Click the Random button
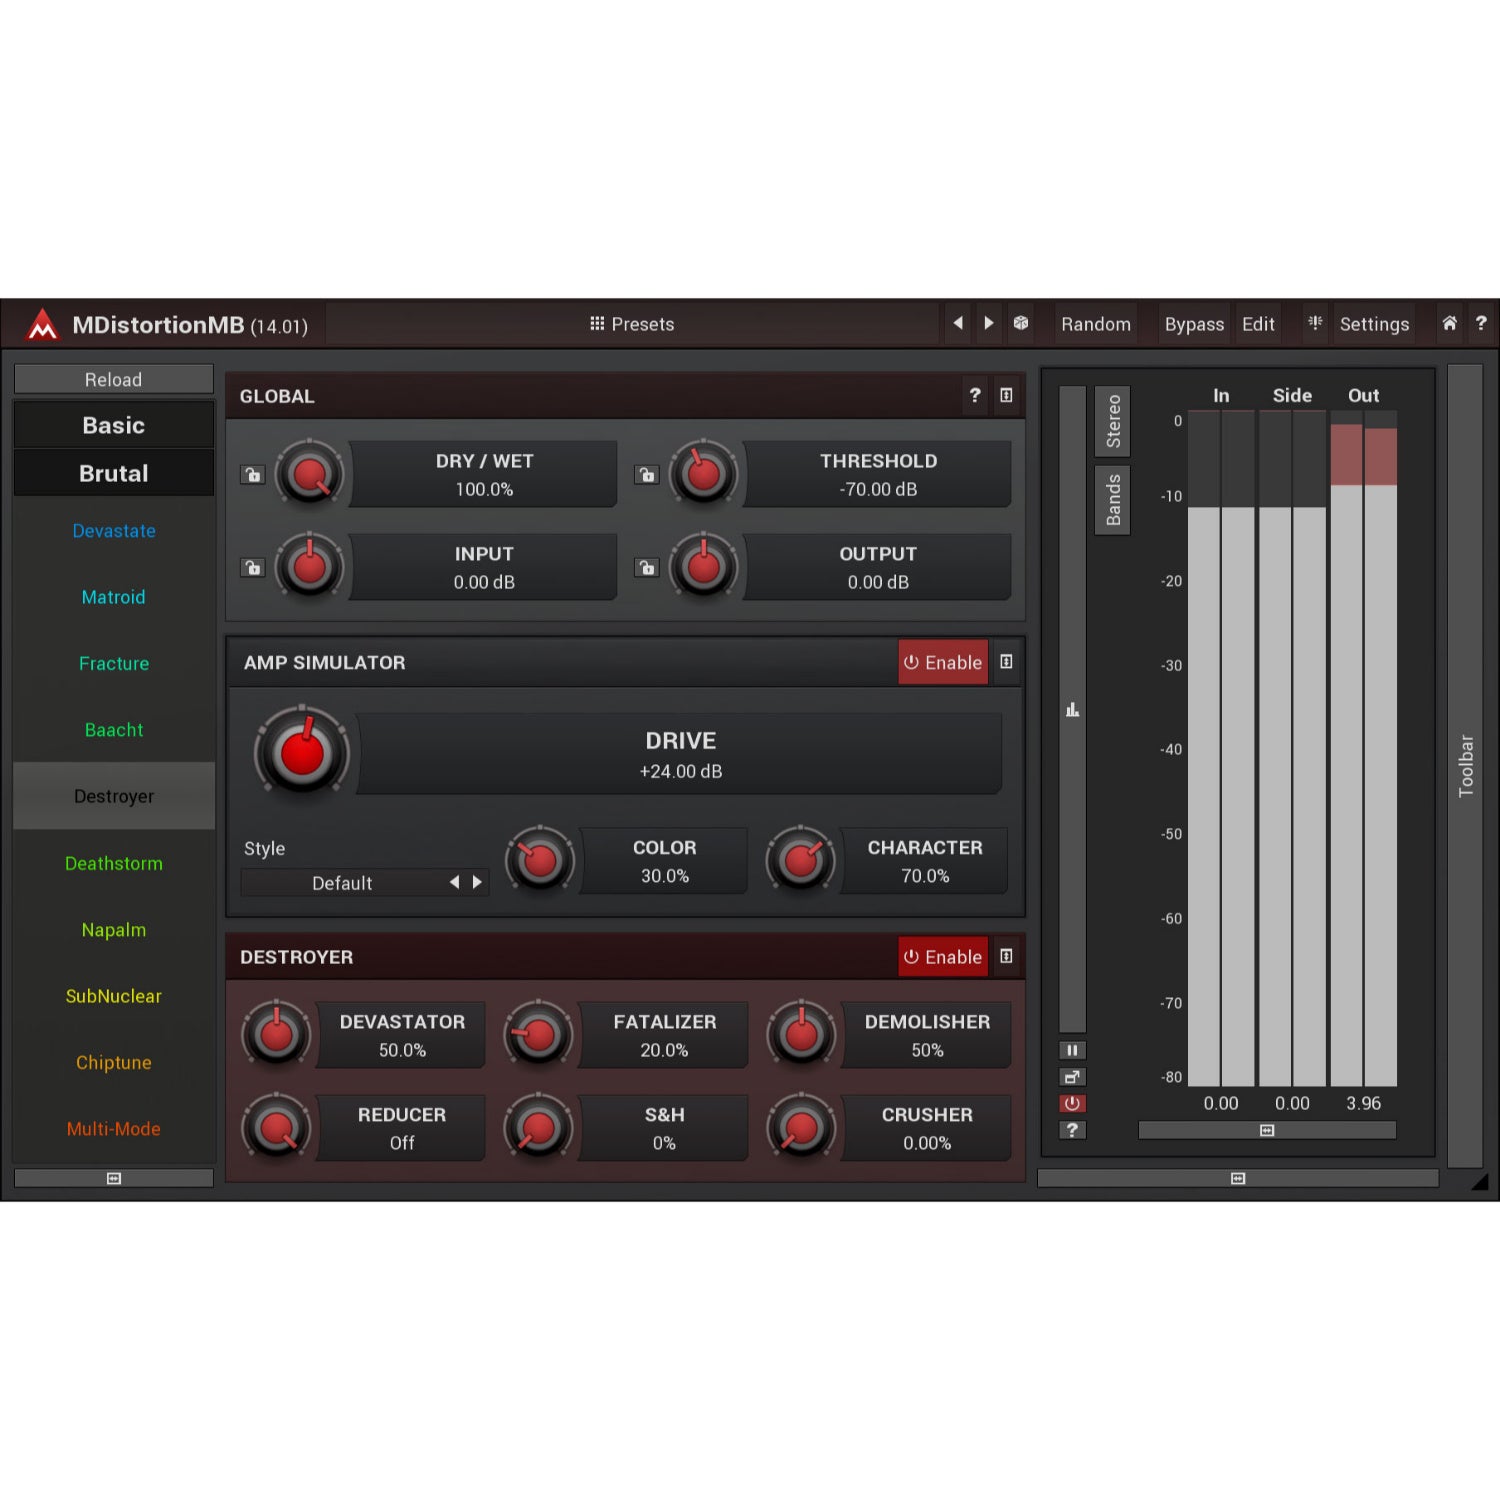Image resolution: width=1500 pixels, height=1500 pixels. pyautogui.click(x=1096, y=324)
